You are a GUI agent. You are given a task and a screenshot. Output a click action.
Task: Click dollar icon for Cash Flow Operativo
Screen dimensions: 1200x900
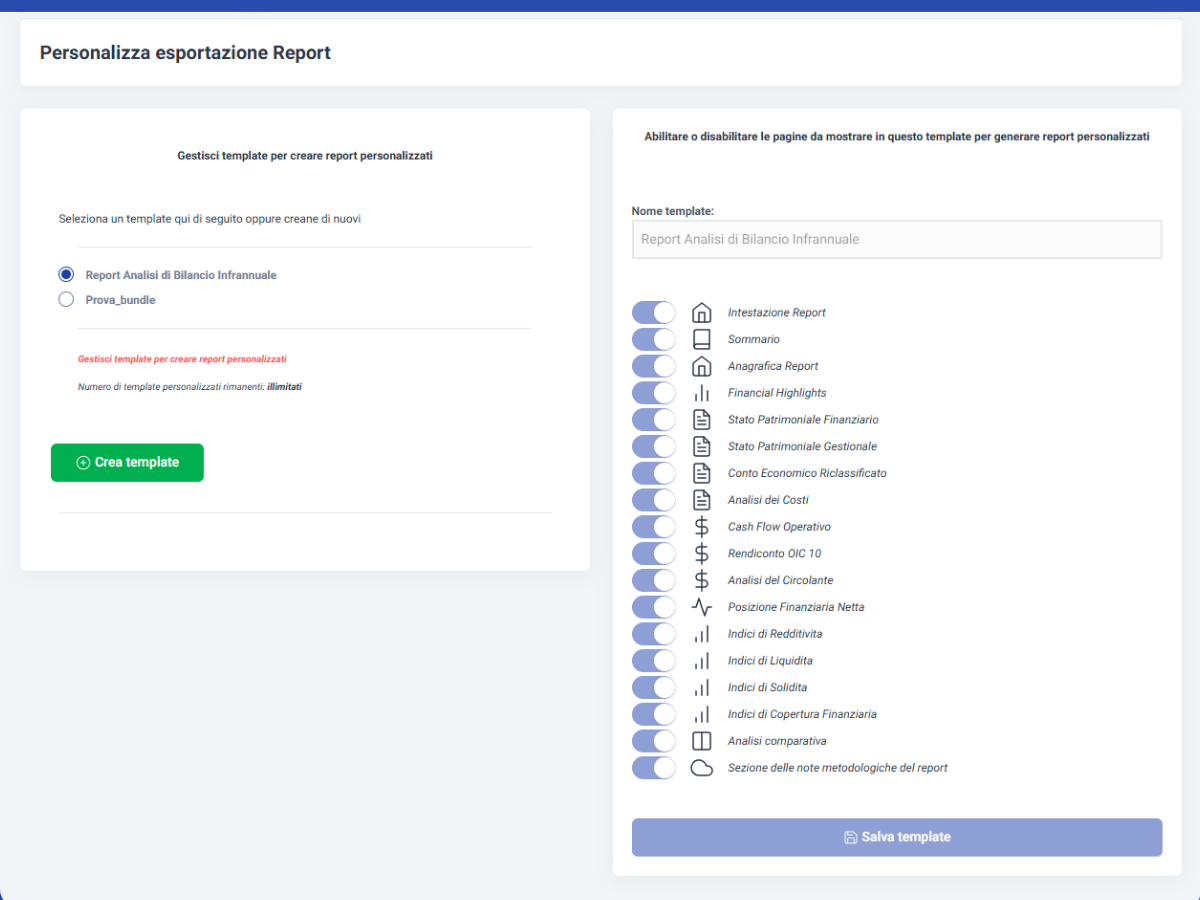coord(702,527)
